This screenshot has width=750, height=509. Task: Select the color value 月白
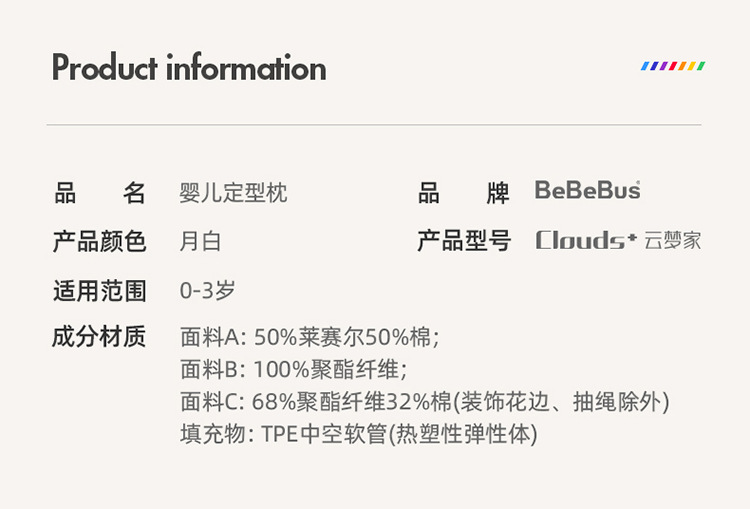200,241
